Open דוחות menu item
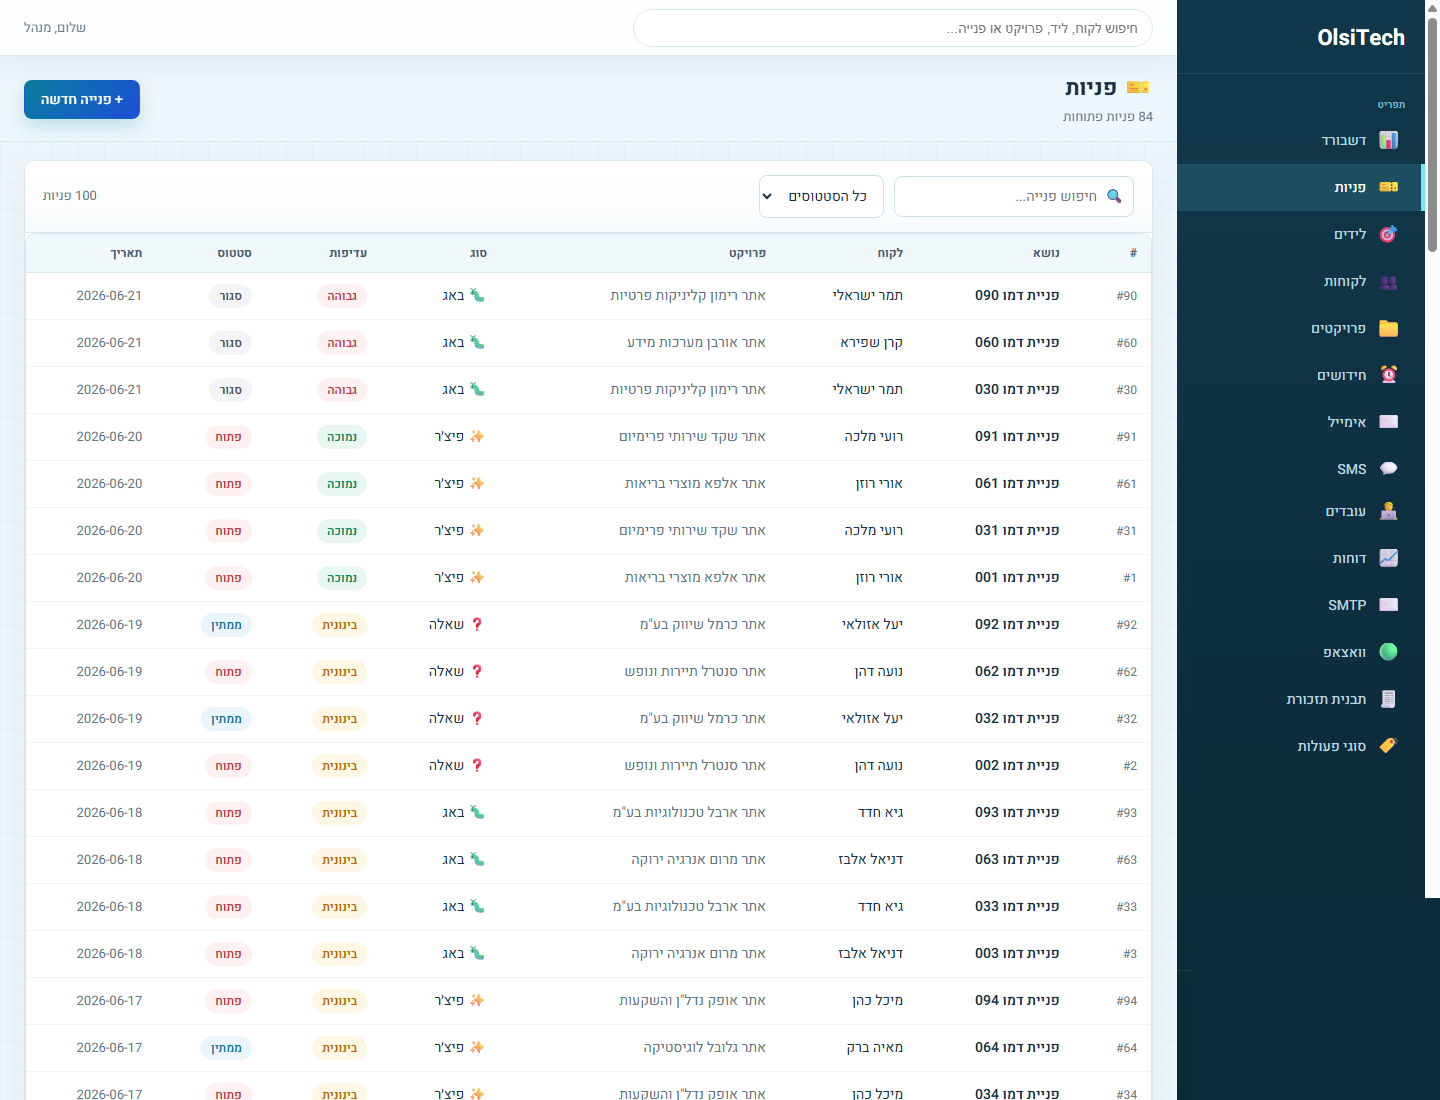 (1300, 558)
